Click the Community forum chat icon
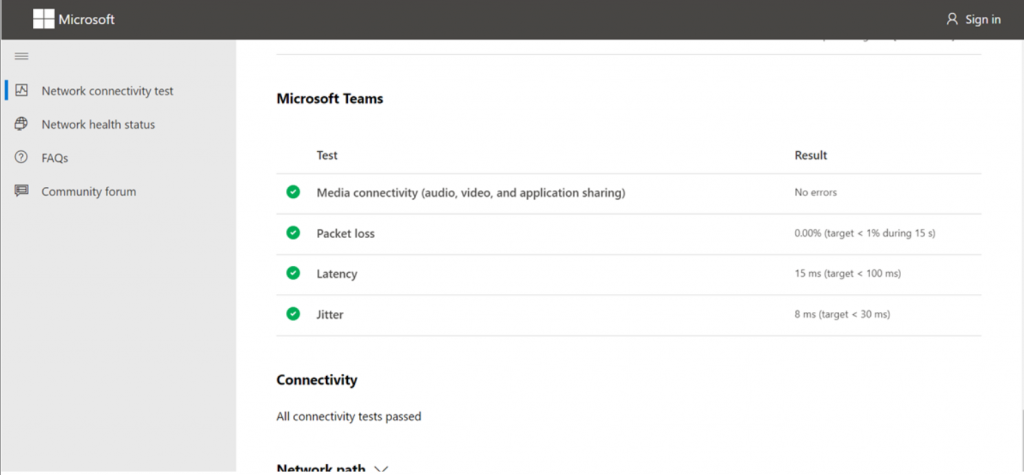The width and height of the screenshot is (1024, 475). tap(22, 191)
